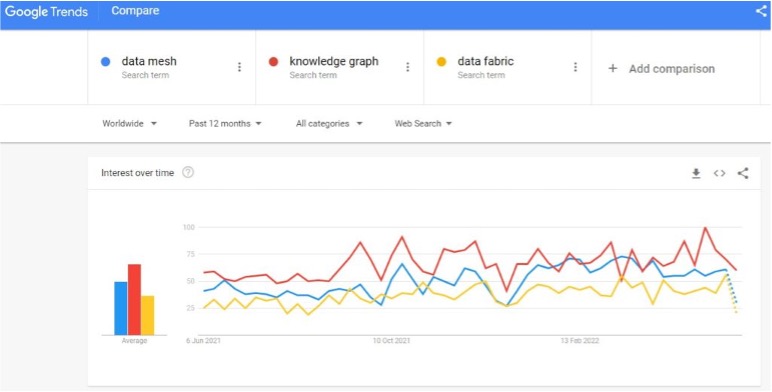Open help icon beside Interest over time

188,172
